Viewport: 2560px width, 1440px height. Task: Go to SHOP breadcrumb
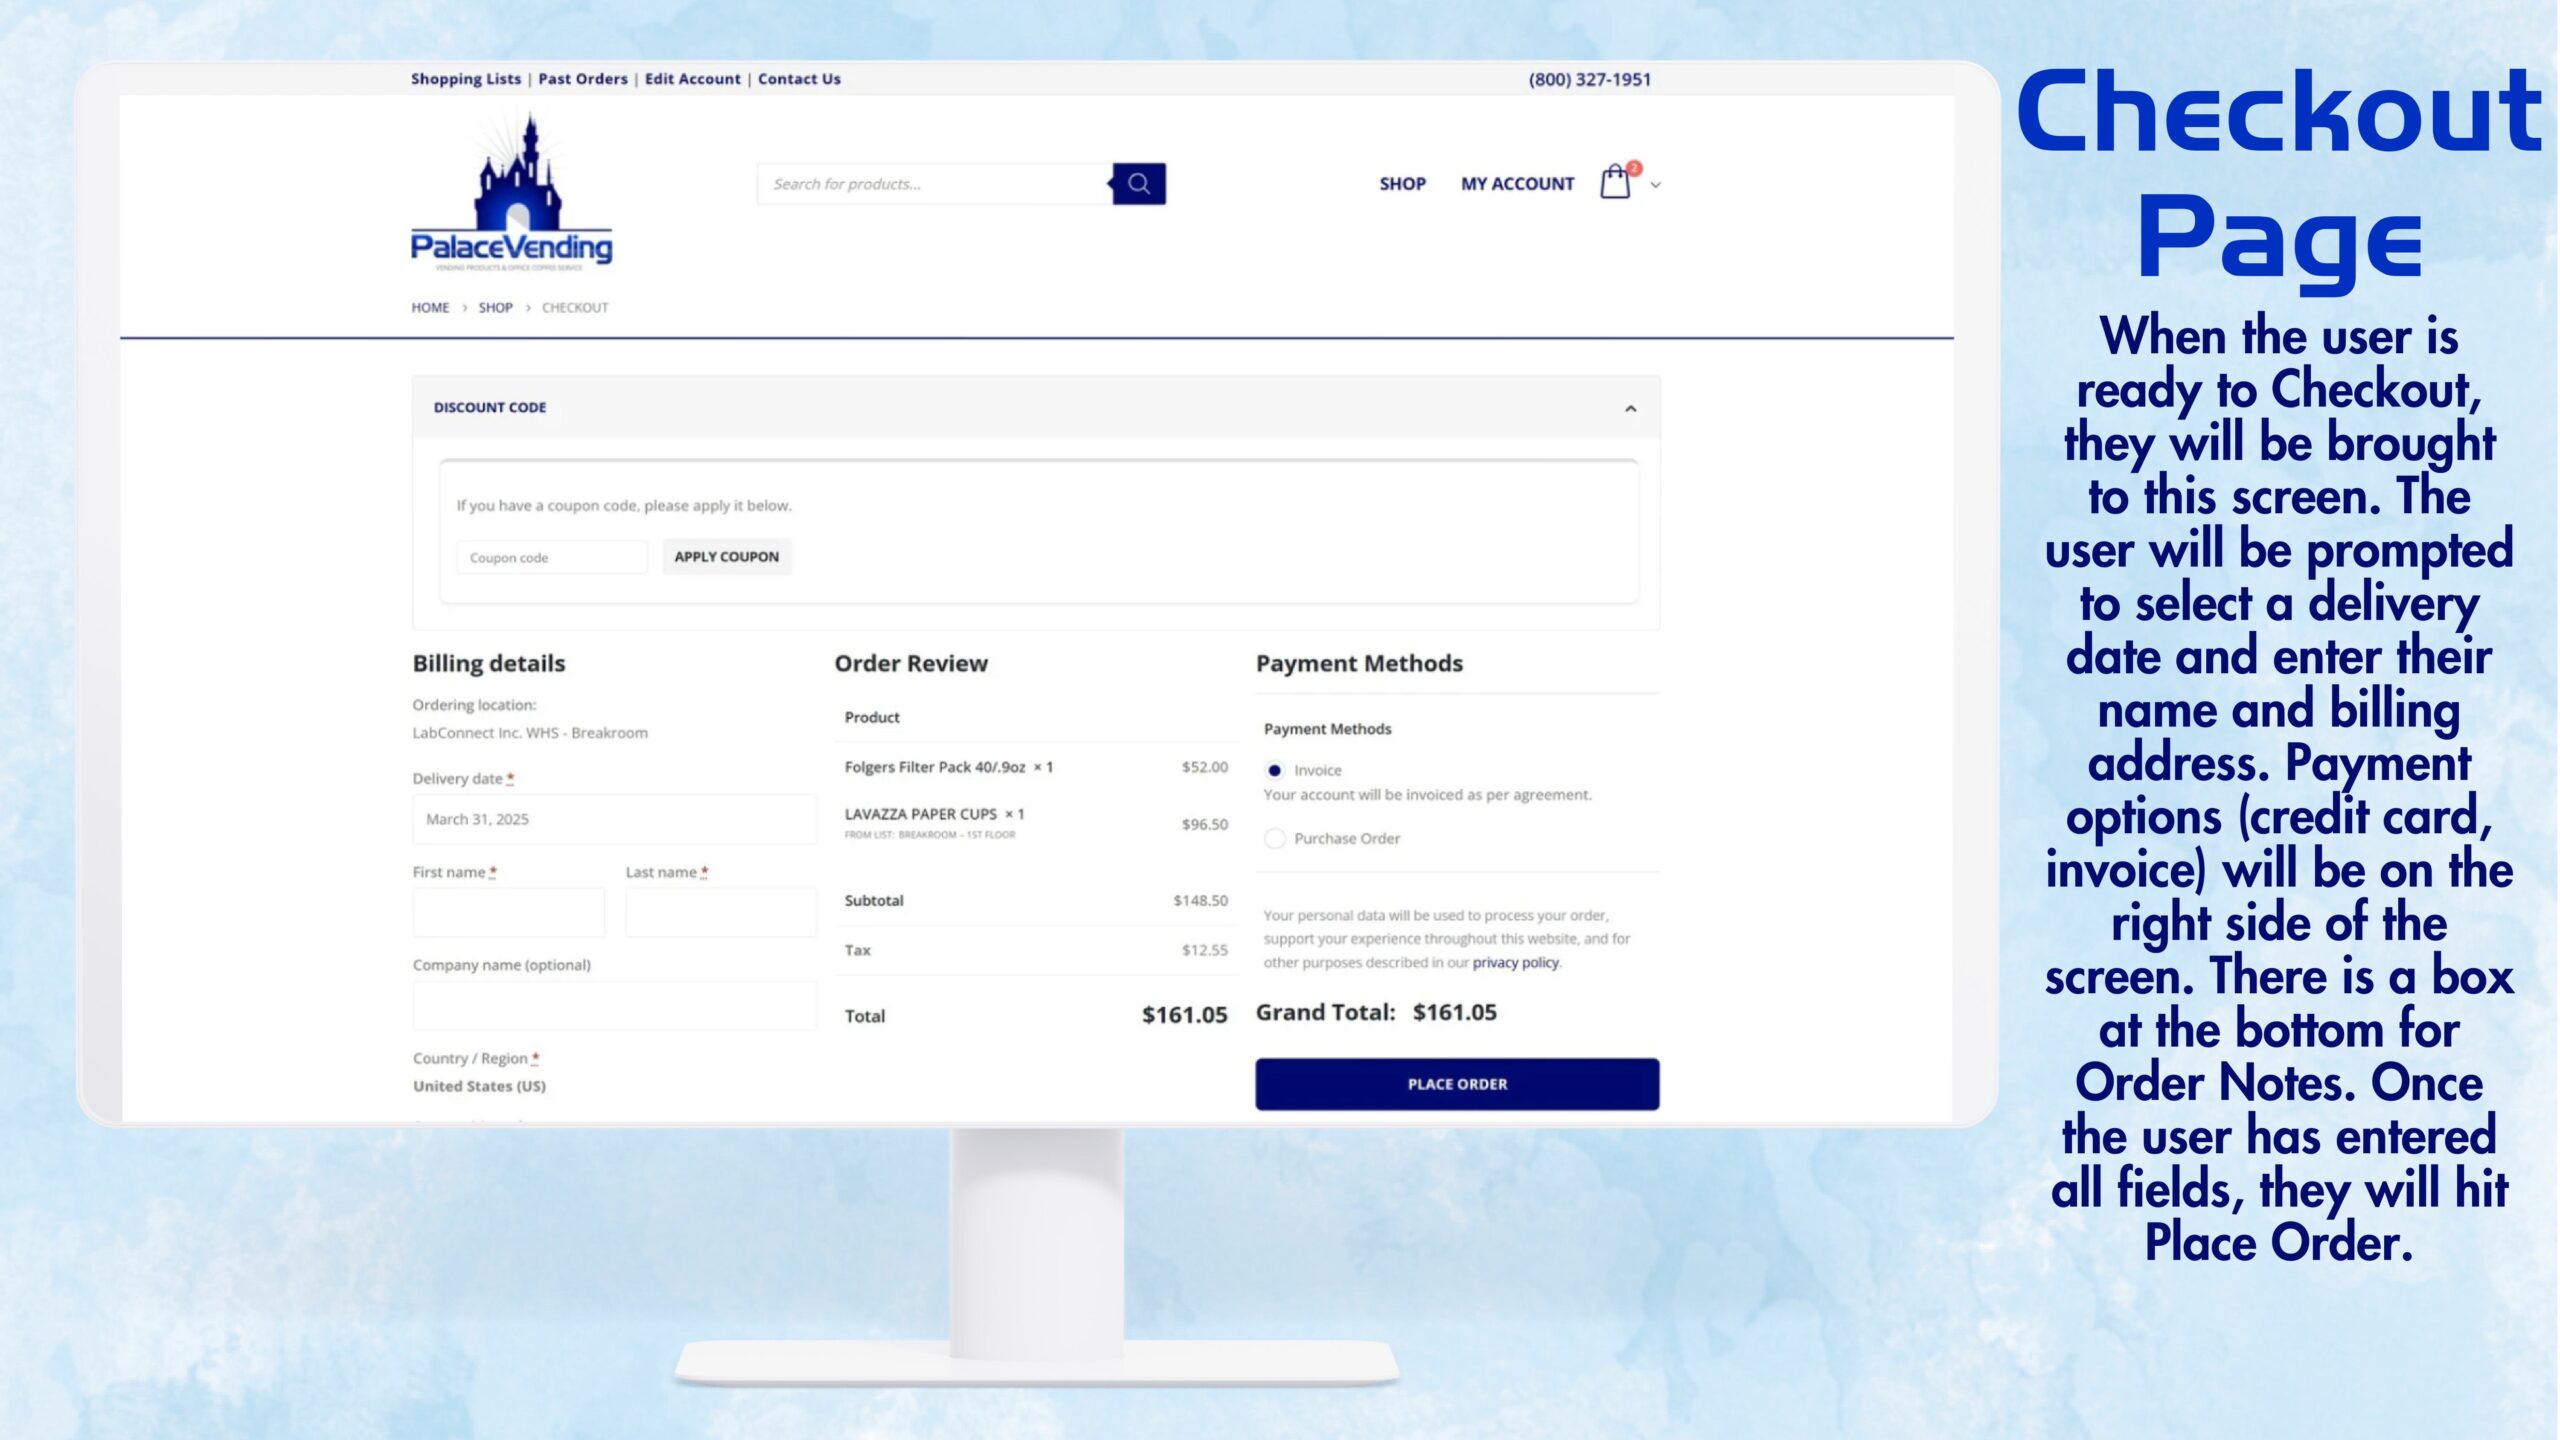pos(495,307)
